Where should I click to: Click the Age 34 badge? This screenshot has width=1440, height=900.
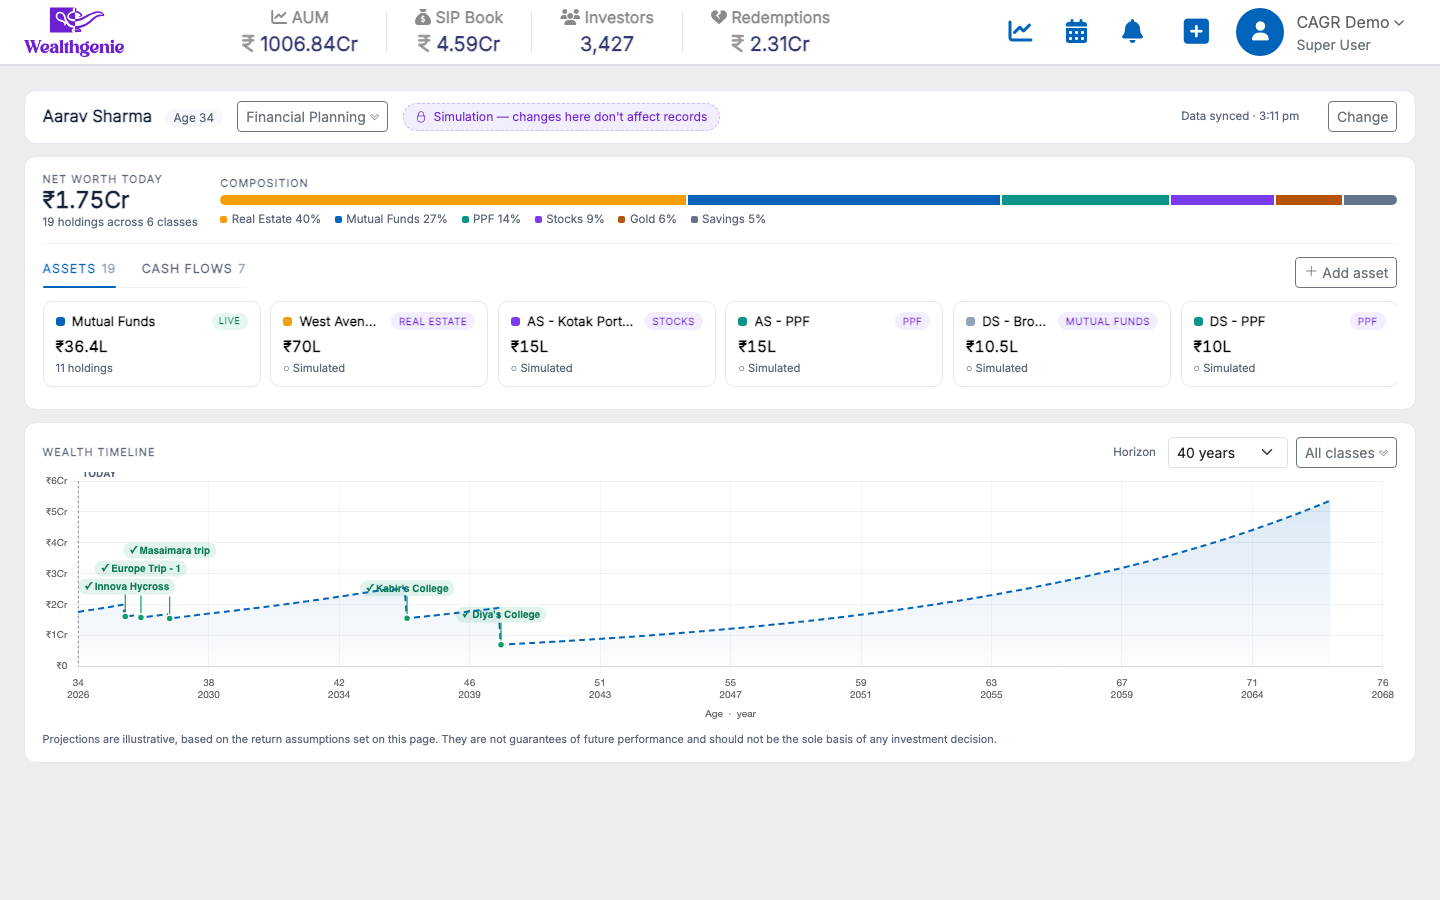pos(194,118)
